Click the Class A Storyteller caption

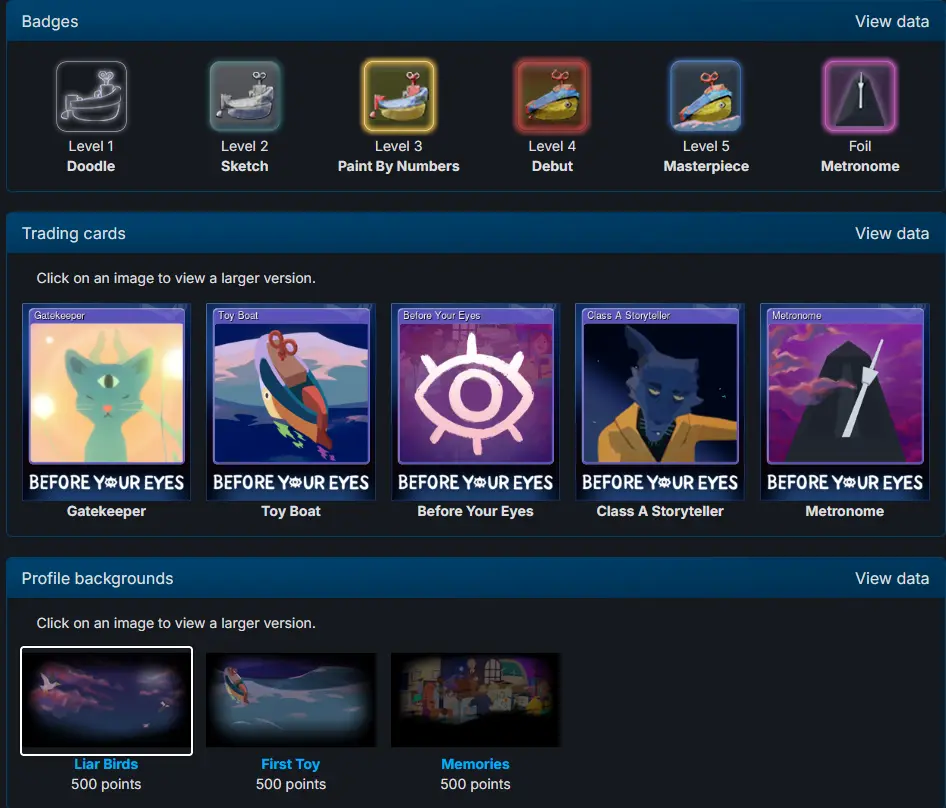pos(660,511)
